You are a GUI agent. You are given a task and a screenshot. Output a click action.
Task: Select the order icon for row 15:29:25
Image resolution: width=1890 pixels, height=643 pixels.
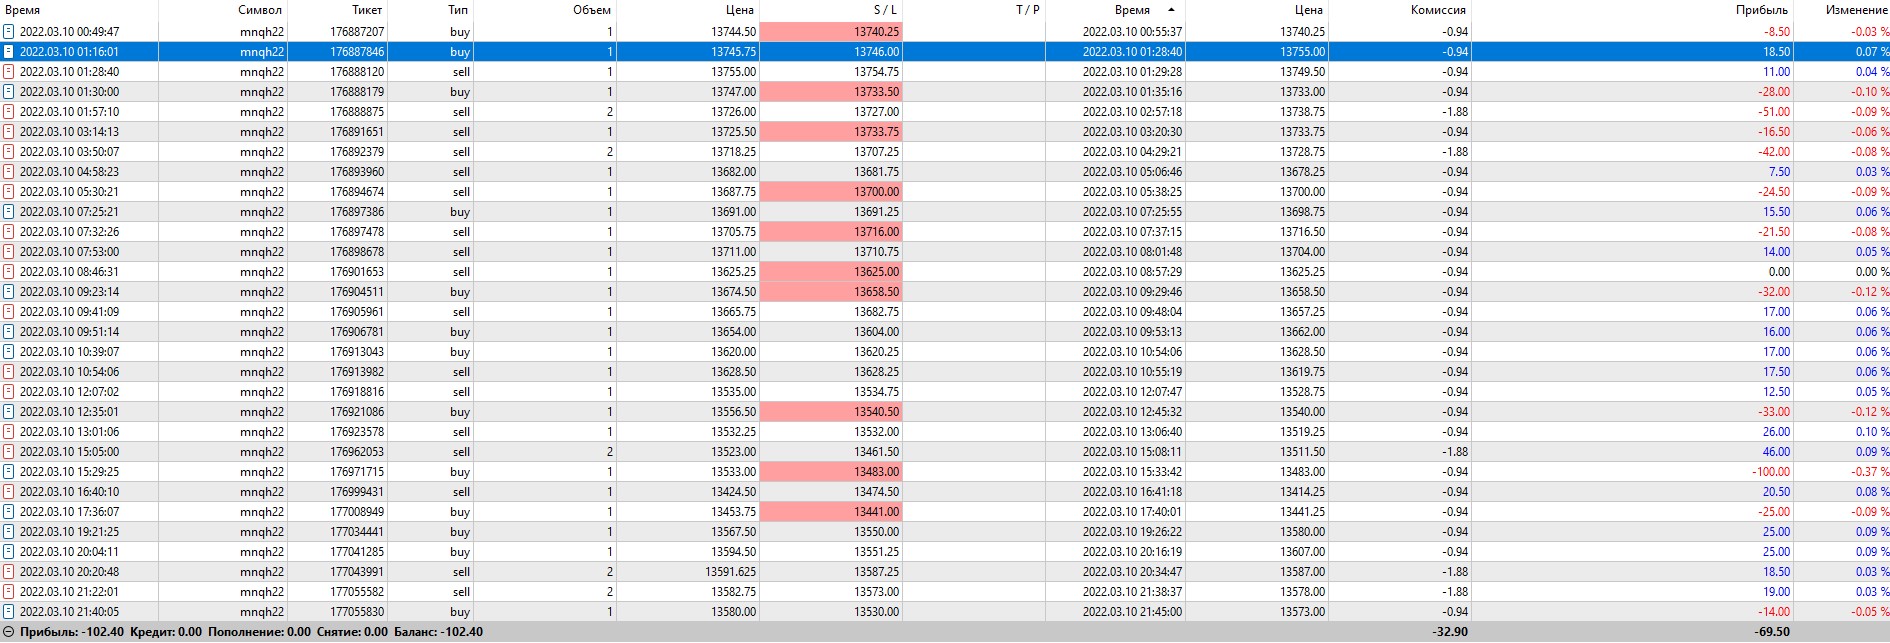9,472
